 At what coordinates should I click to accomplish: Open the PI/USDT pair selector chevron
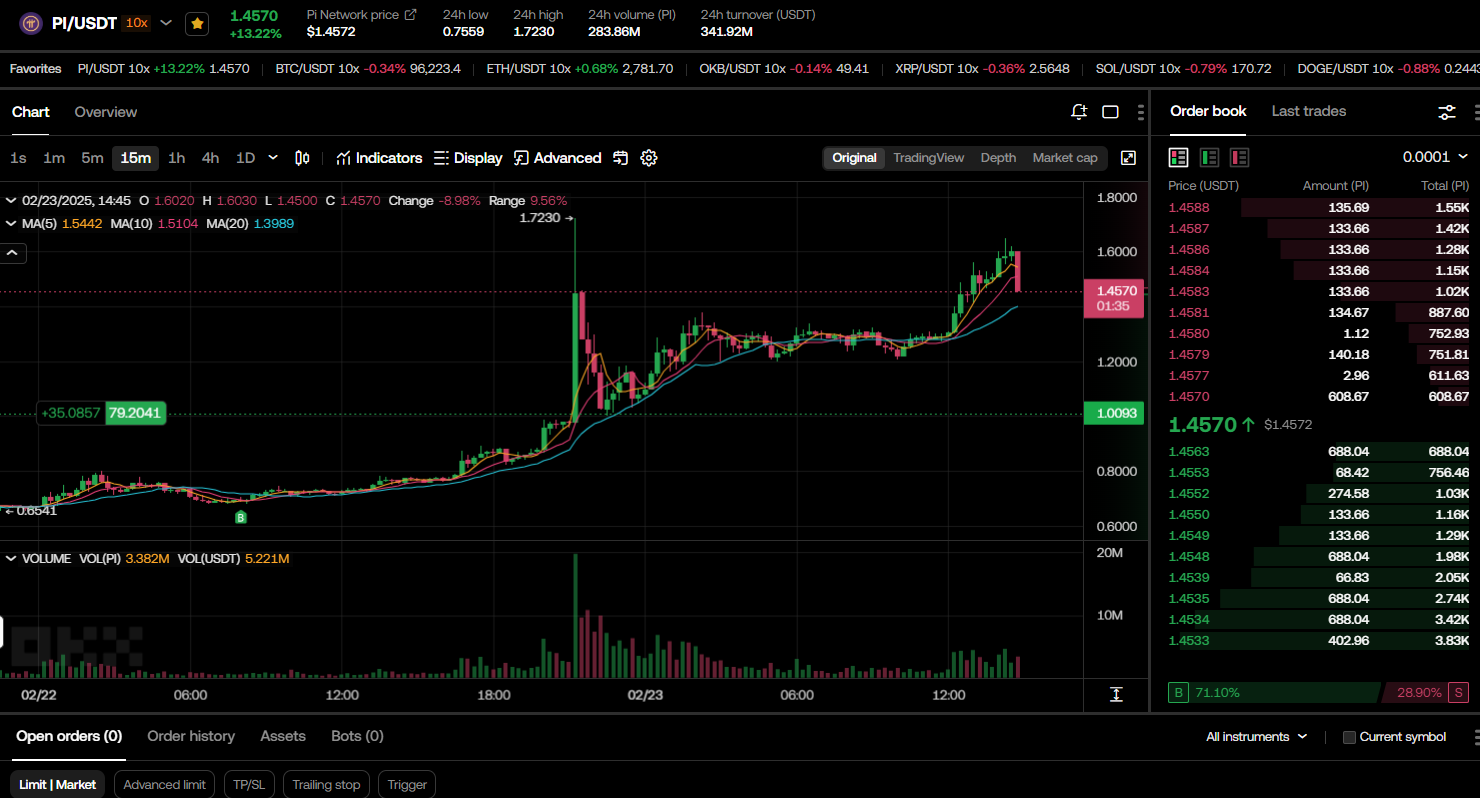[166, 23]
